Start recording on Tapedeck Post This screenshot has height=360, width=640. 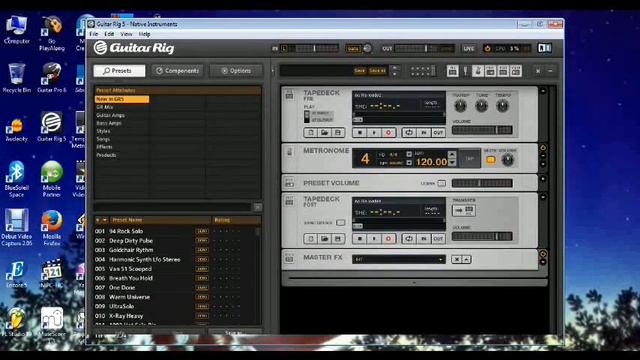(x=388, y=238)
